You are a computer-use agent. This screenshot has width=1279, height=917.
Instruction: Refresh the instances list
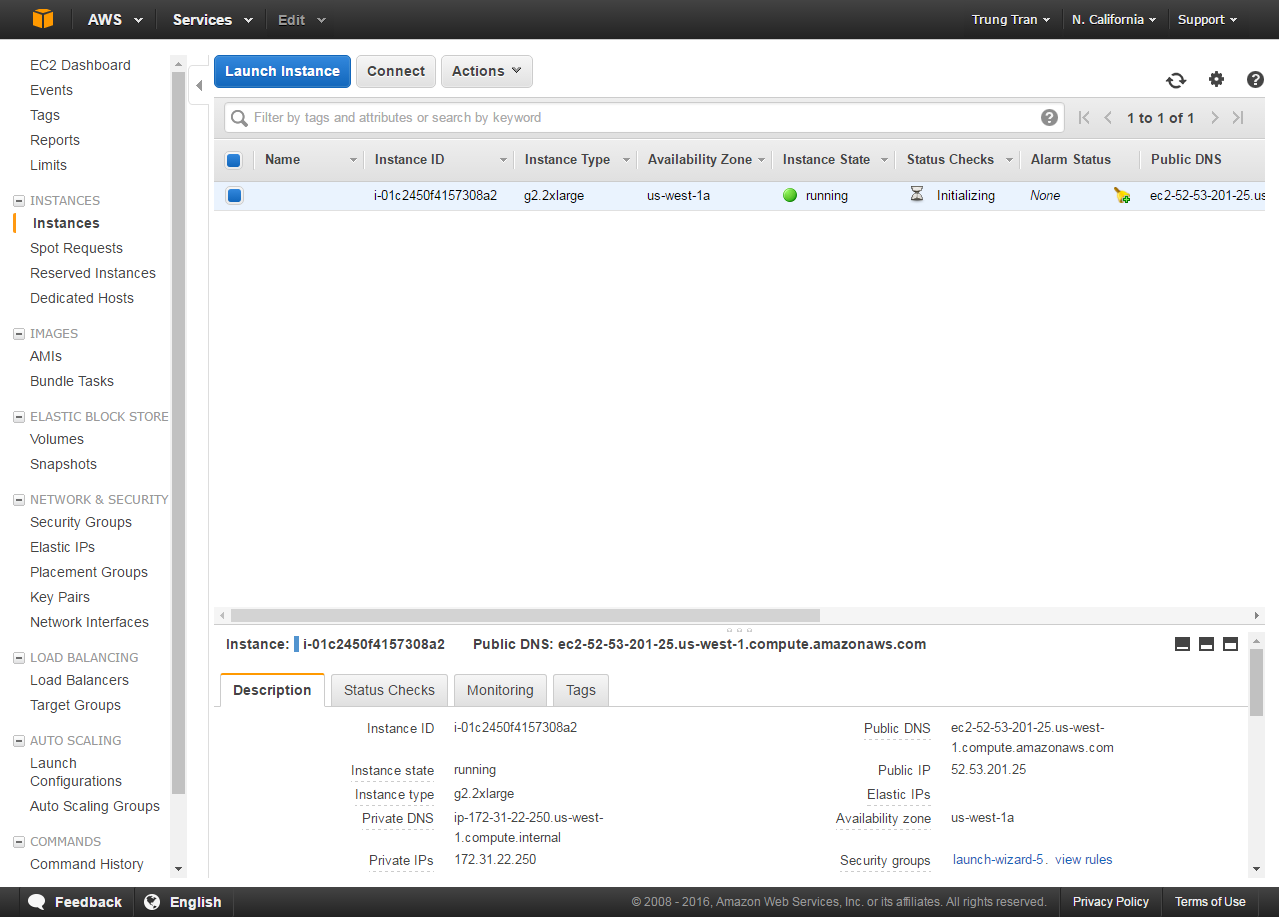tap(1176, 80)
